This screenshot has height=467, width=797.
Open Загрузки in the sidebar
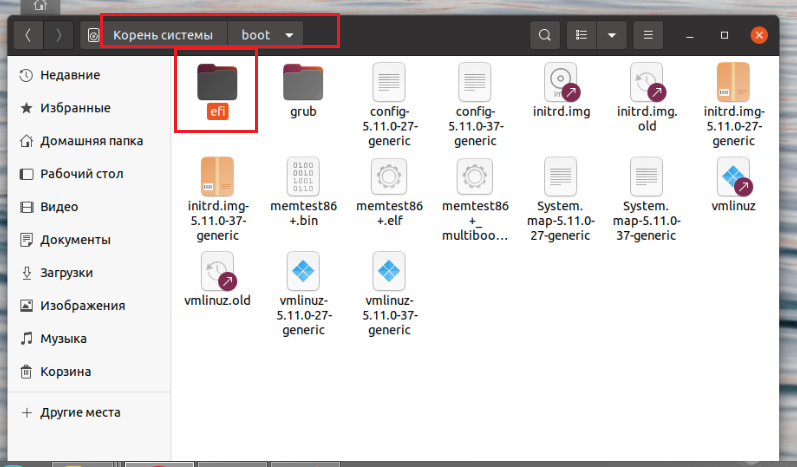click(89, 273)
